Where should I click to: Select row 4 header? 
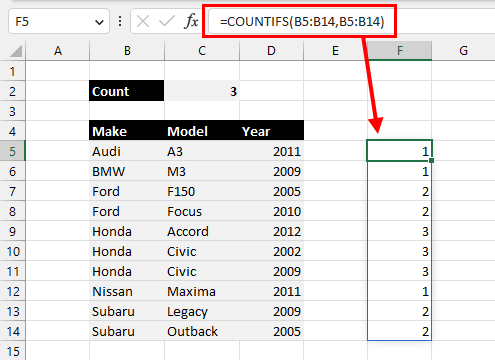[13, 131]
